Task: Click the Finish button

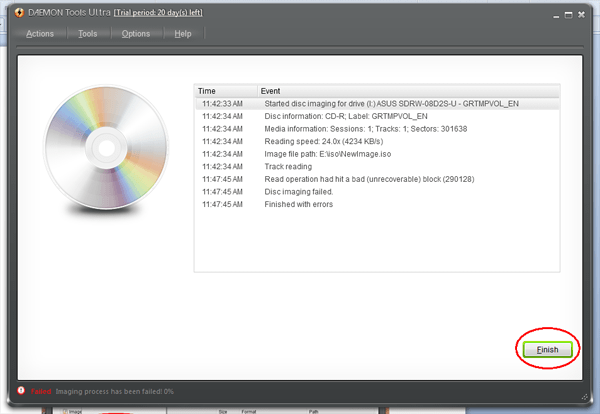Action: tap(547, 349)
